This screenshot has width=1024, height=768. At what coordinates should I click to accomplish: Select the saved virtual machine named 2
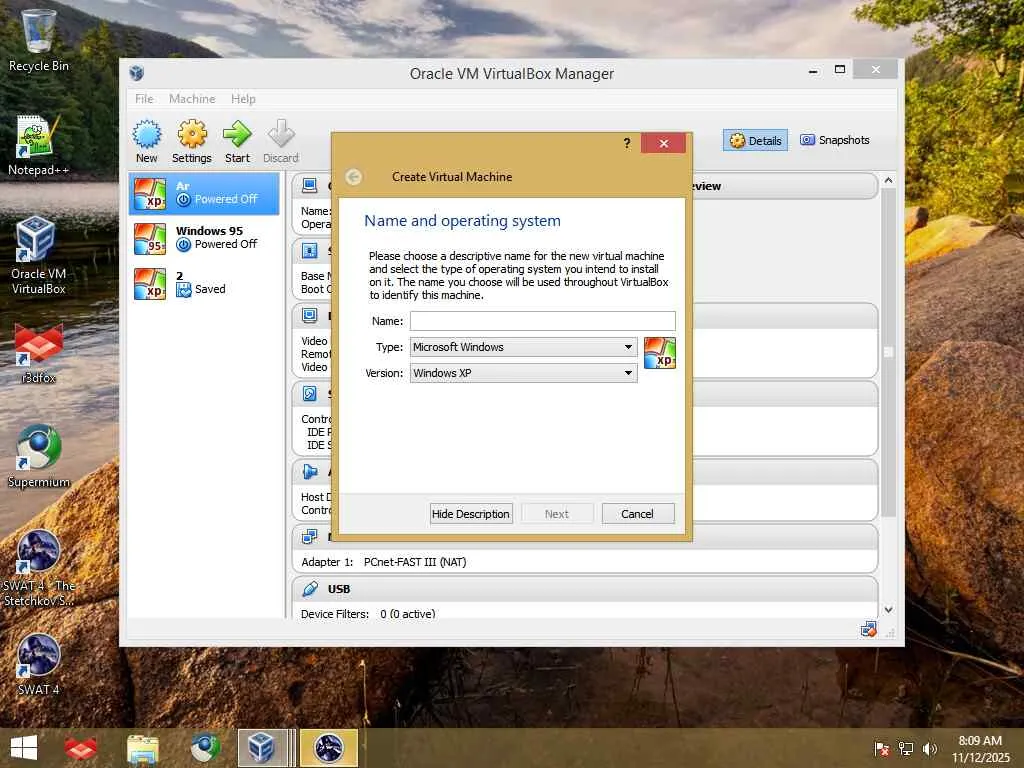[204, 283]
